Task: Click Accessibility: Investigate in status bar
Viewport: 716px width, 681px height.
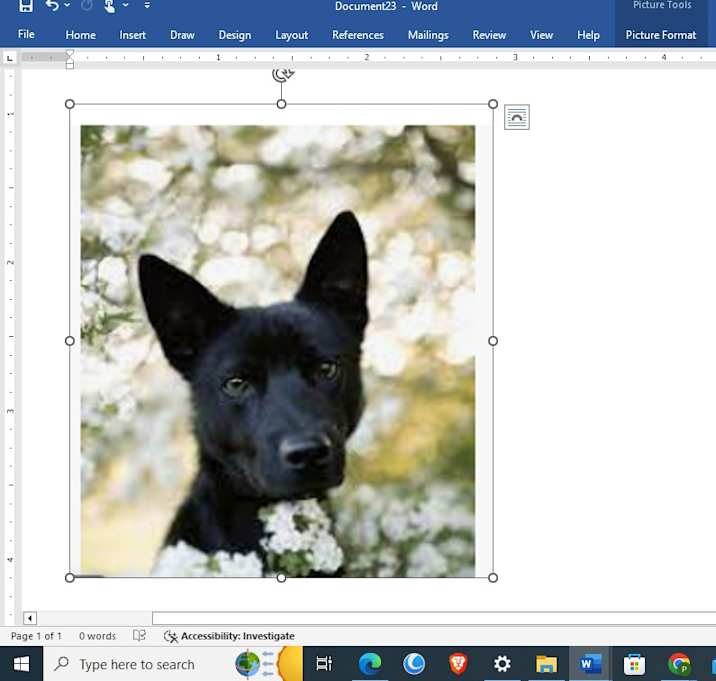Action: (x=229, y=636)
